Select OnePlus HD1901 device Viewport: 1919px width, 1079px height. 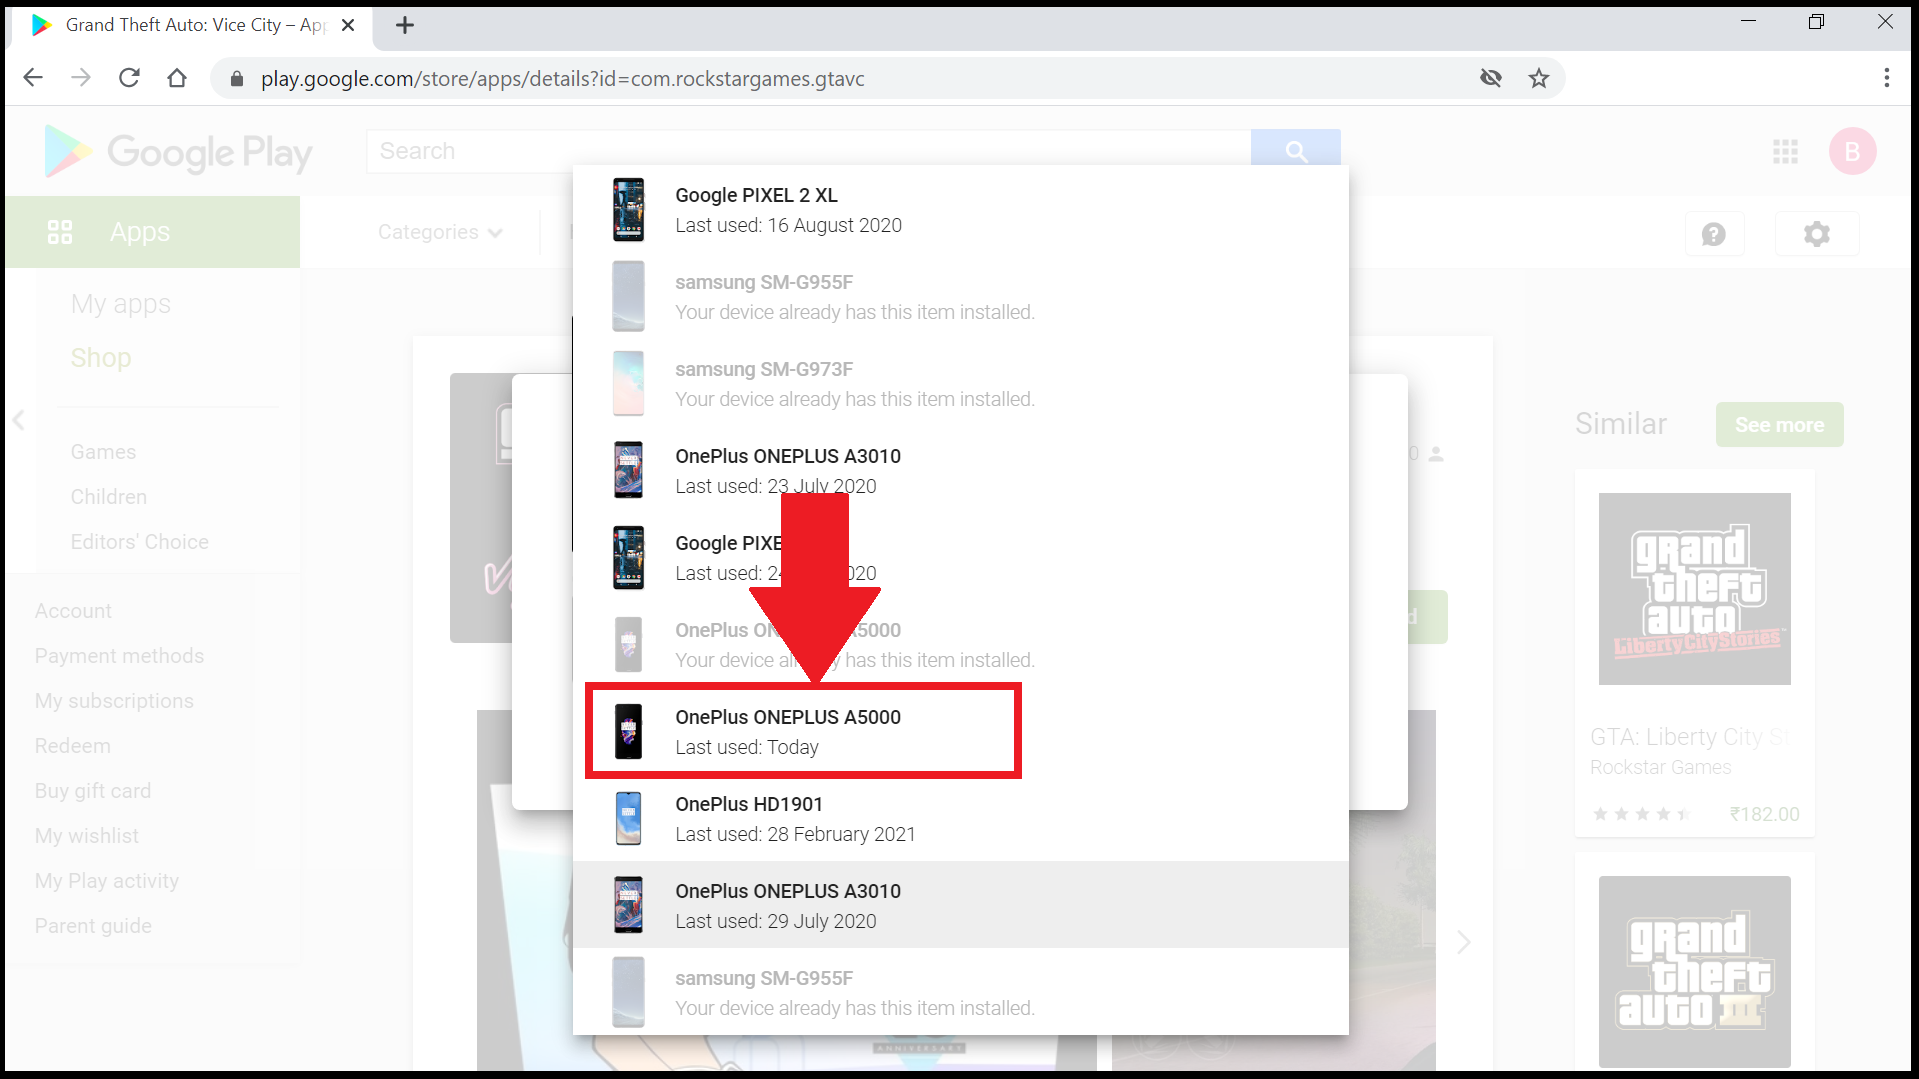961,819
